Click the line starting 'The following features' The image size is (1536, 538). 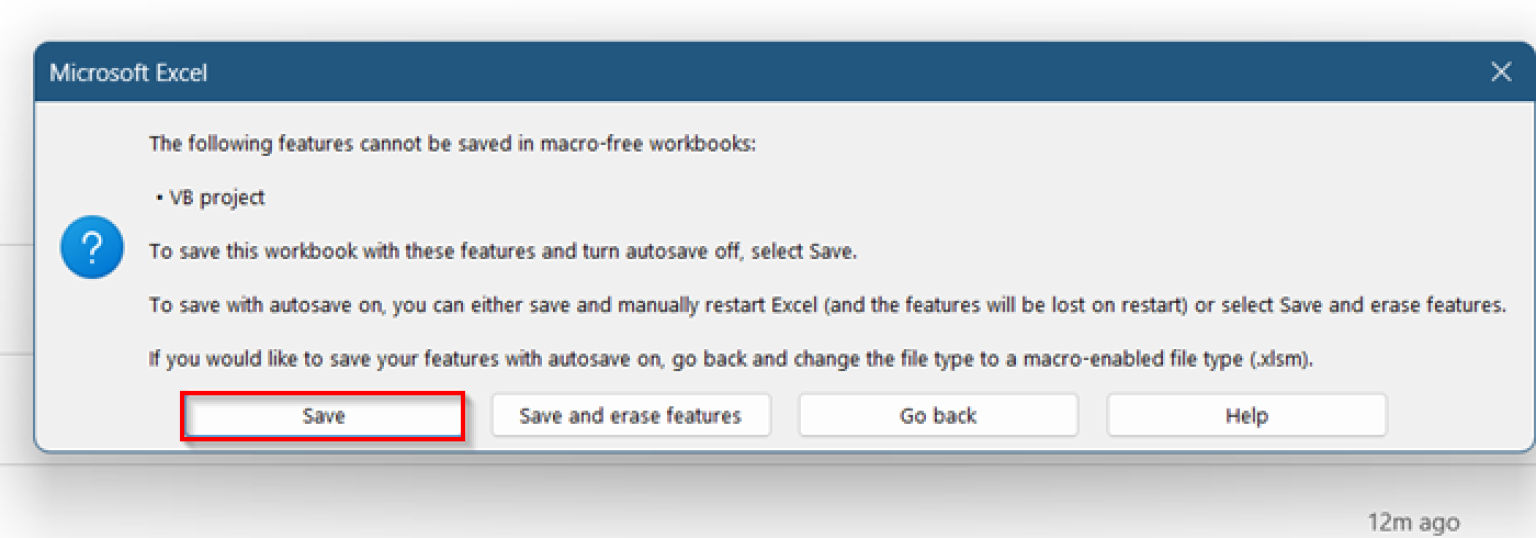(452, 144)
